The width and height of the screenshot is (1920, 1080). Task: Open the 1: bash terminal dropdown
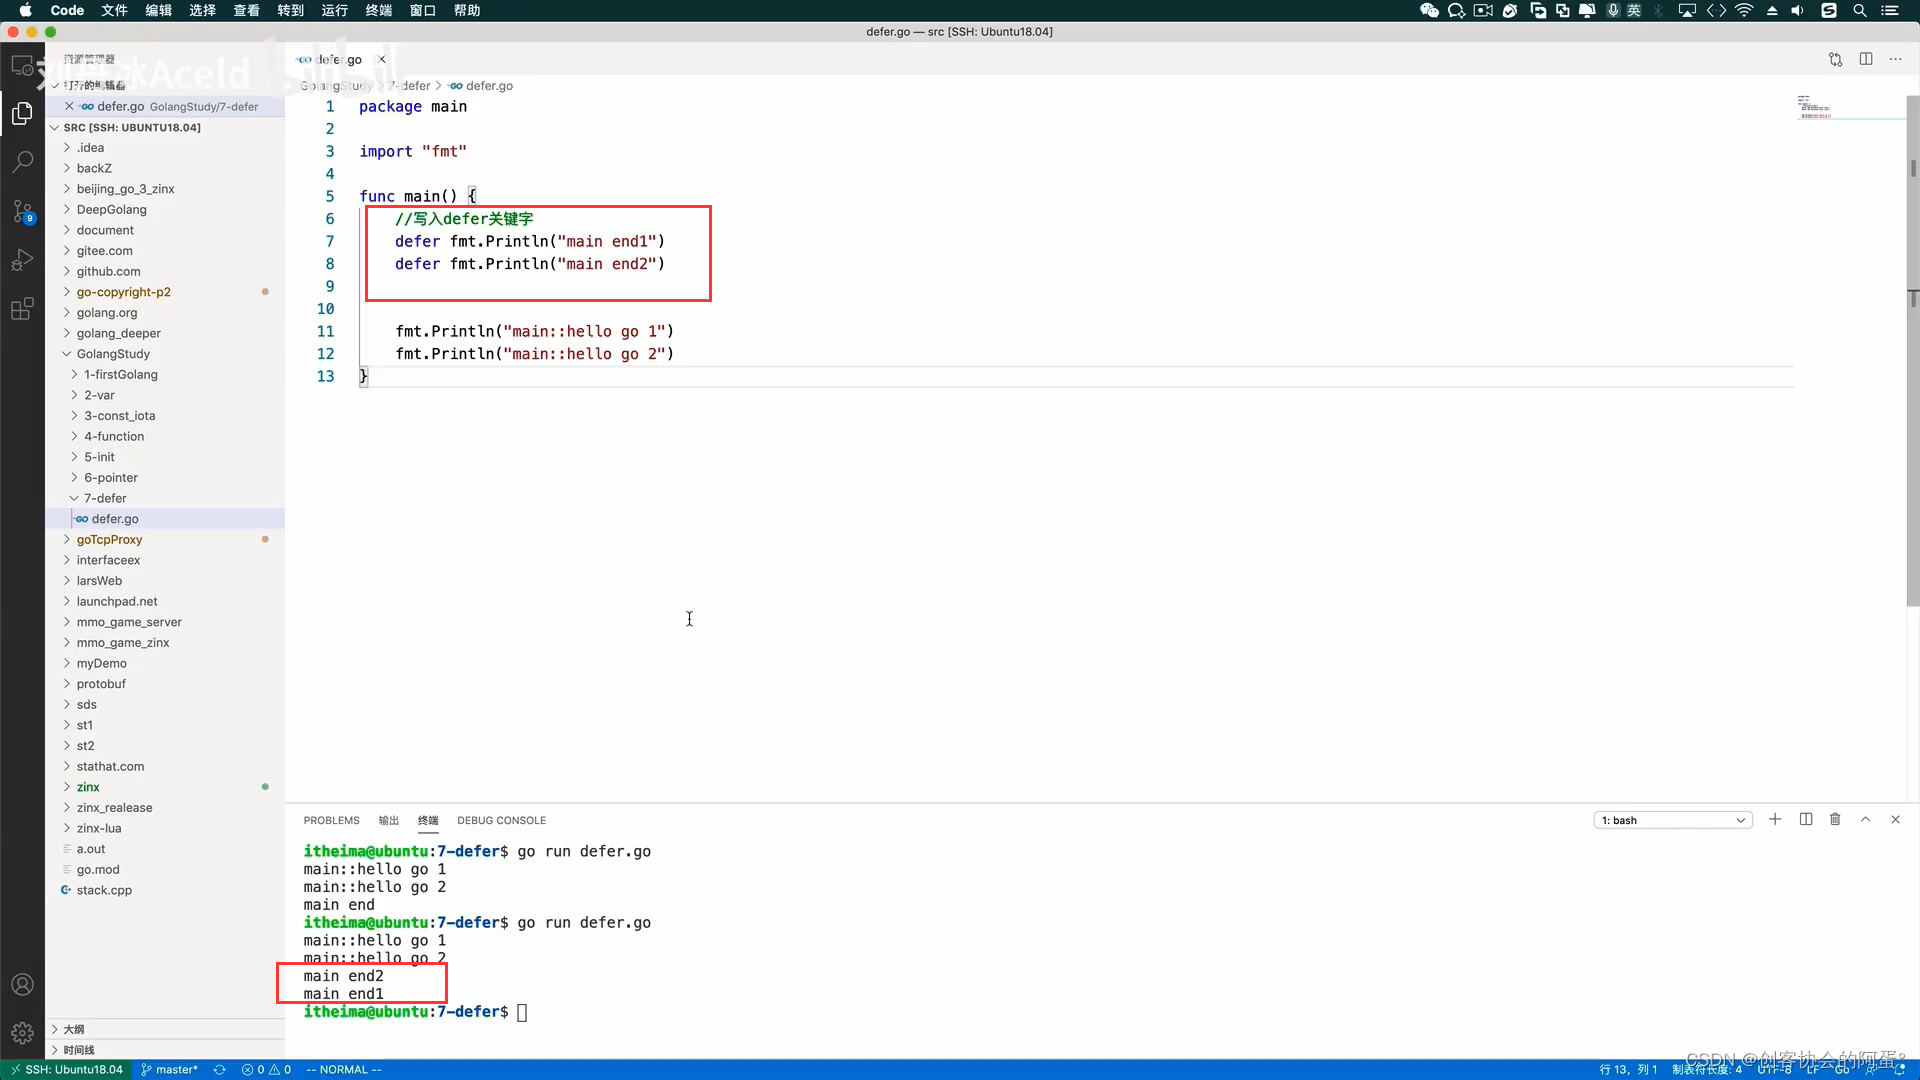click(1672, 820)
